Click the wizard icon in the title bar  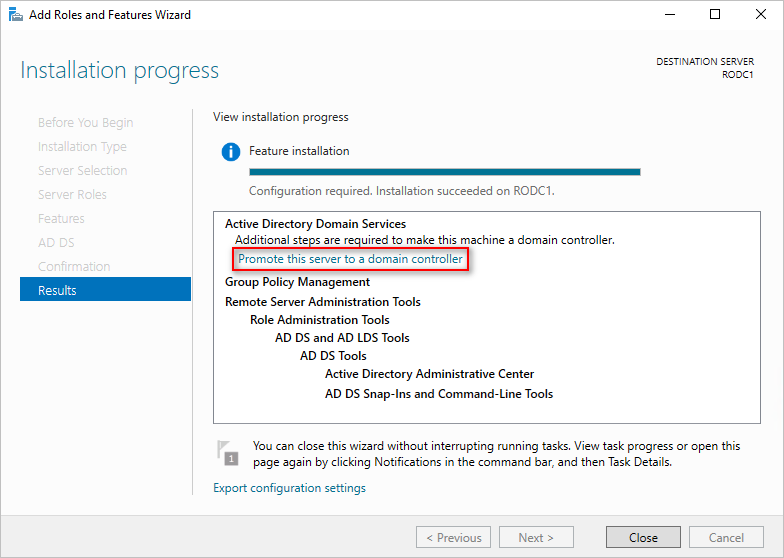[x=16, y=15]
